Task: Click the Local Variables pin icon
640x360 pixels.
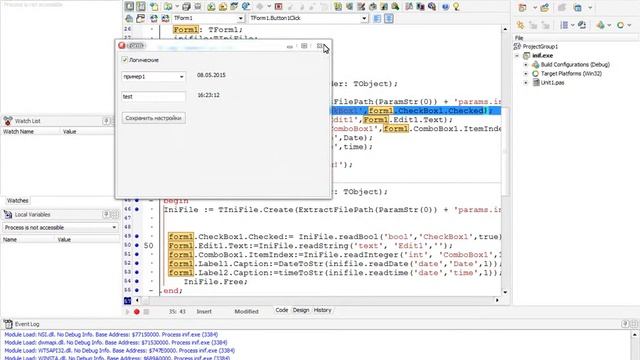Action: tap(106, 214)
